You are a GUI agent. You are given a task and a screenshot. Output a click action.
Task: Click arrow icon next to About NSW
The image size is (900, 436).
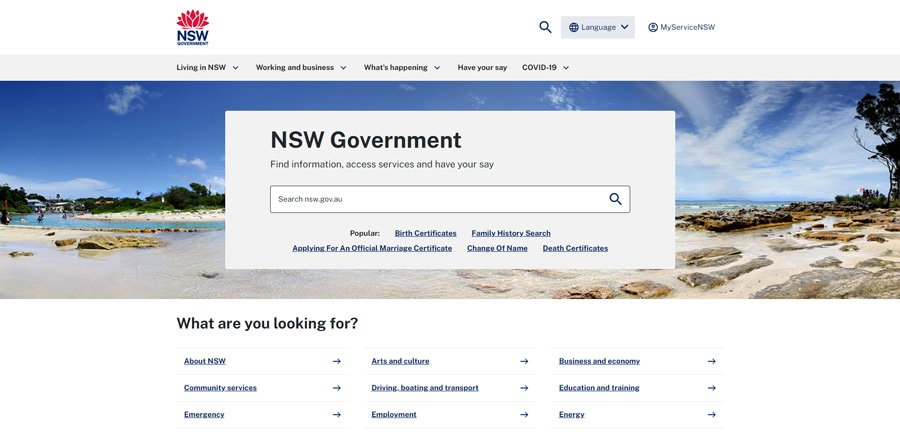337,361
